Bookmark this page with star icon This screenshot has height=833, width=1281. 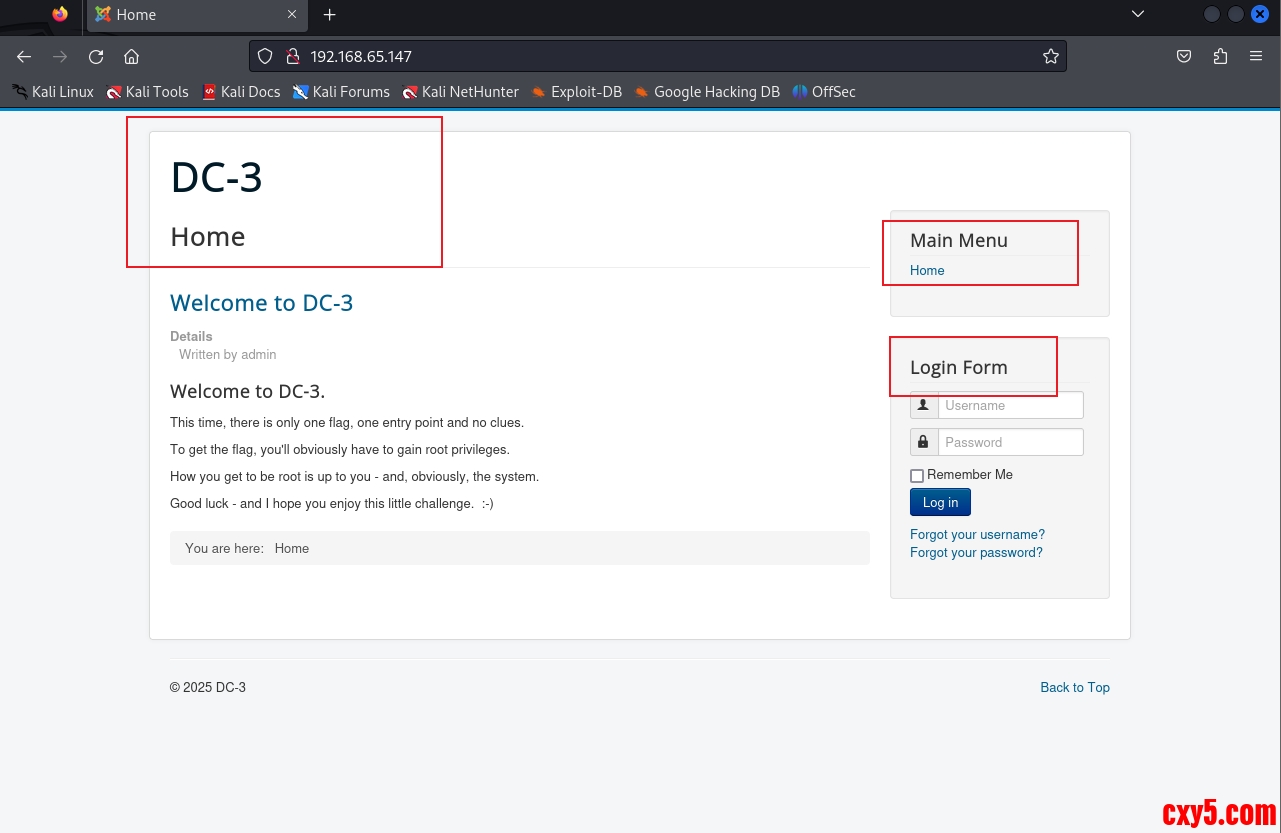[1050, 57]
